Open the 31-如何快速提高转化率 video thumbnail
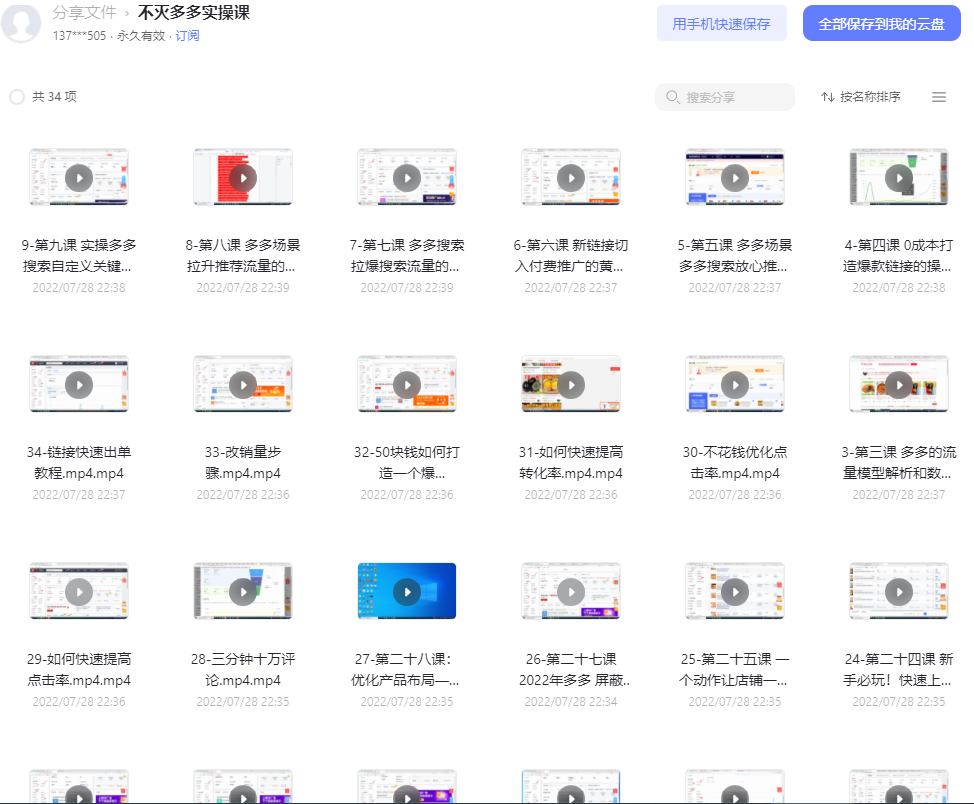974x804 pixels. 571,384
